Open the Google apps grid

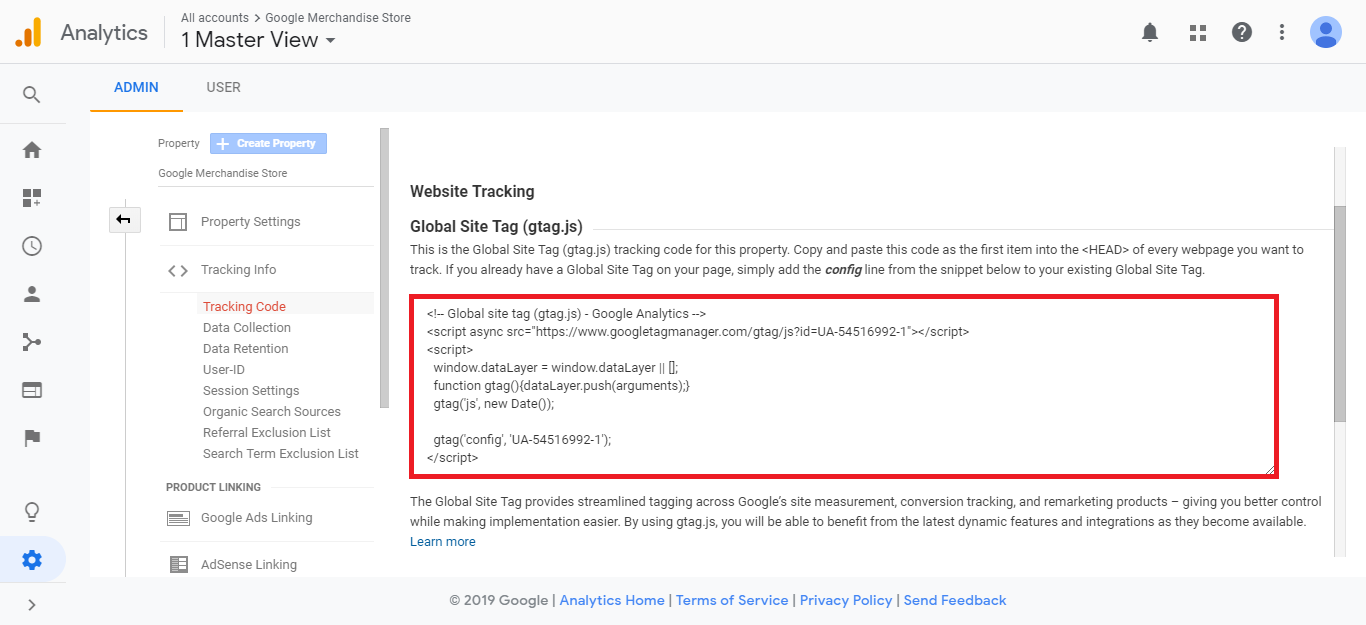click(x=1198, y=32)
